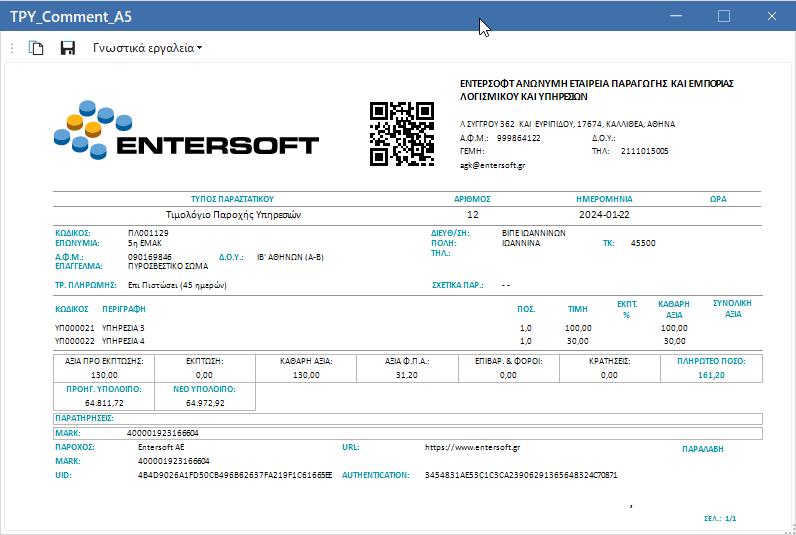This screenshot has width=796, height=535.
Task: Click the payable amount 161,20
Action: coord(711,375)
